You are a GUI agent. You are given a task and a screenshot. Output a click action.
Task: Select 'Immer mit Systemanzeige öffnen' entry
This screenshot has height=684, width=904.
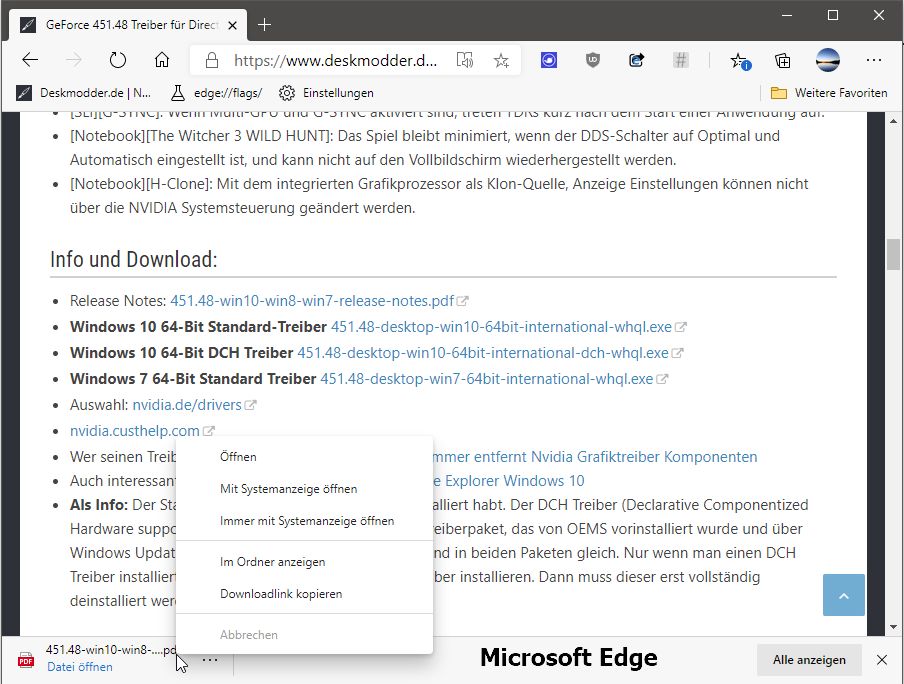[304, 521]
